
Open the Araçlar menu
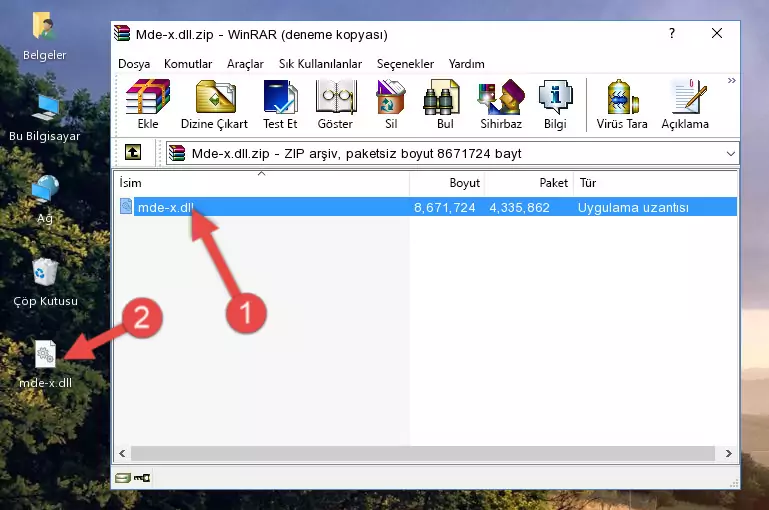[x=245, y=64]
